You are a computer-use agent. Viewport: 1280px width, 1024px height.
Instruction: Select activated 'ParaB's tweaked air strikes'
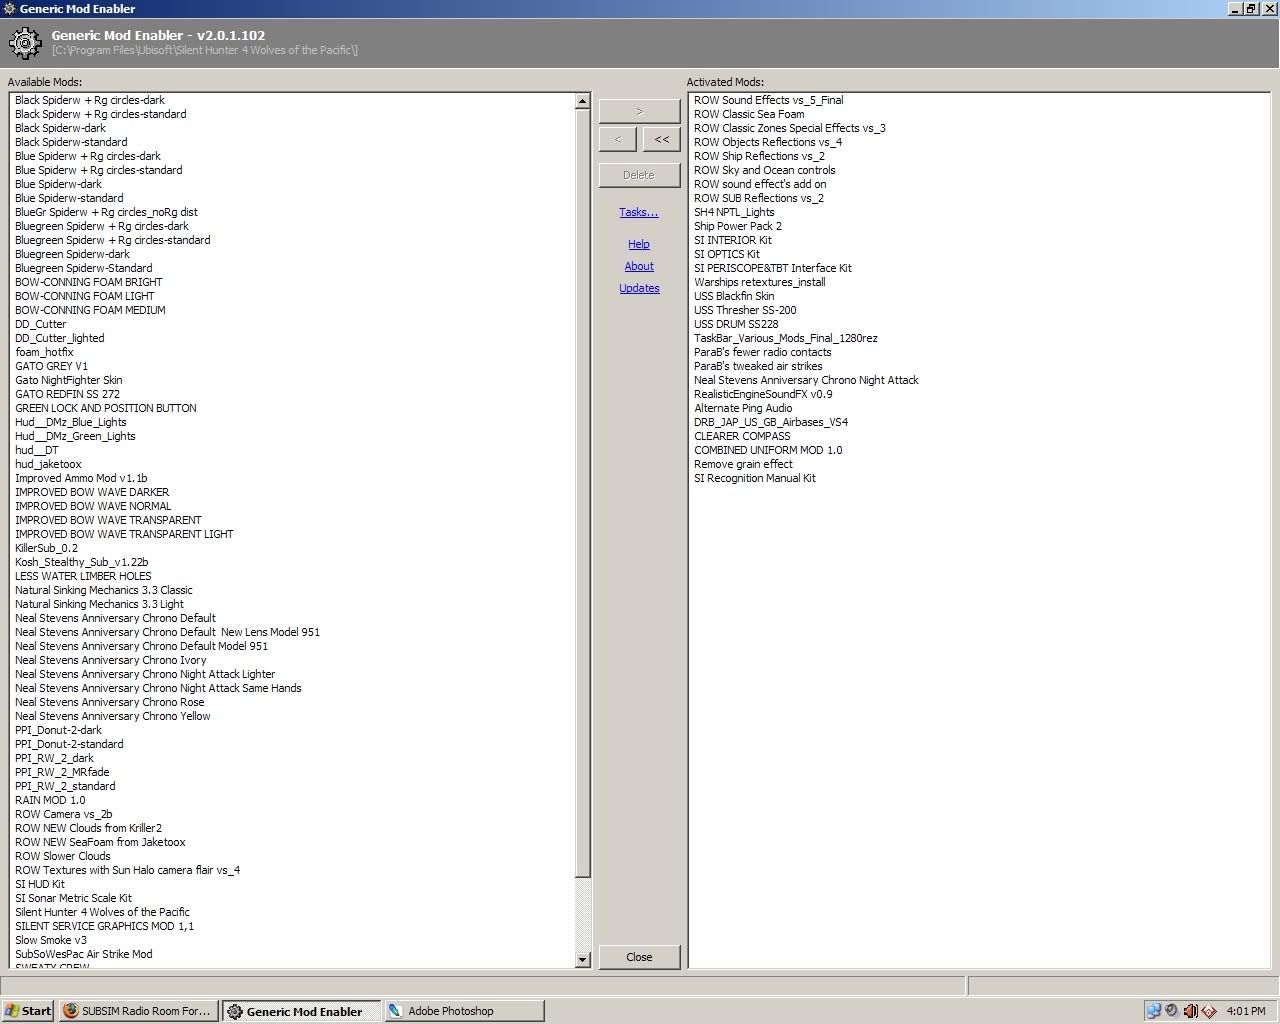coord(758,366)
